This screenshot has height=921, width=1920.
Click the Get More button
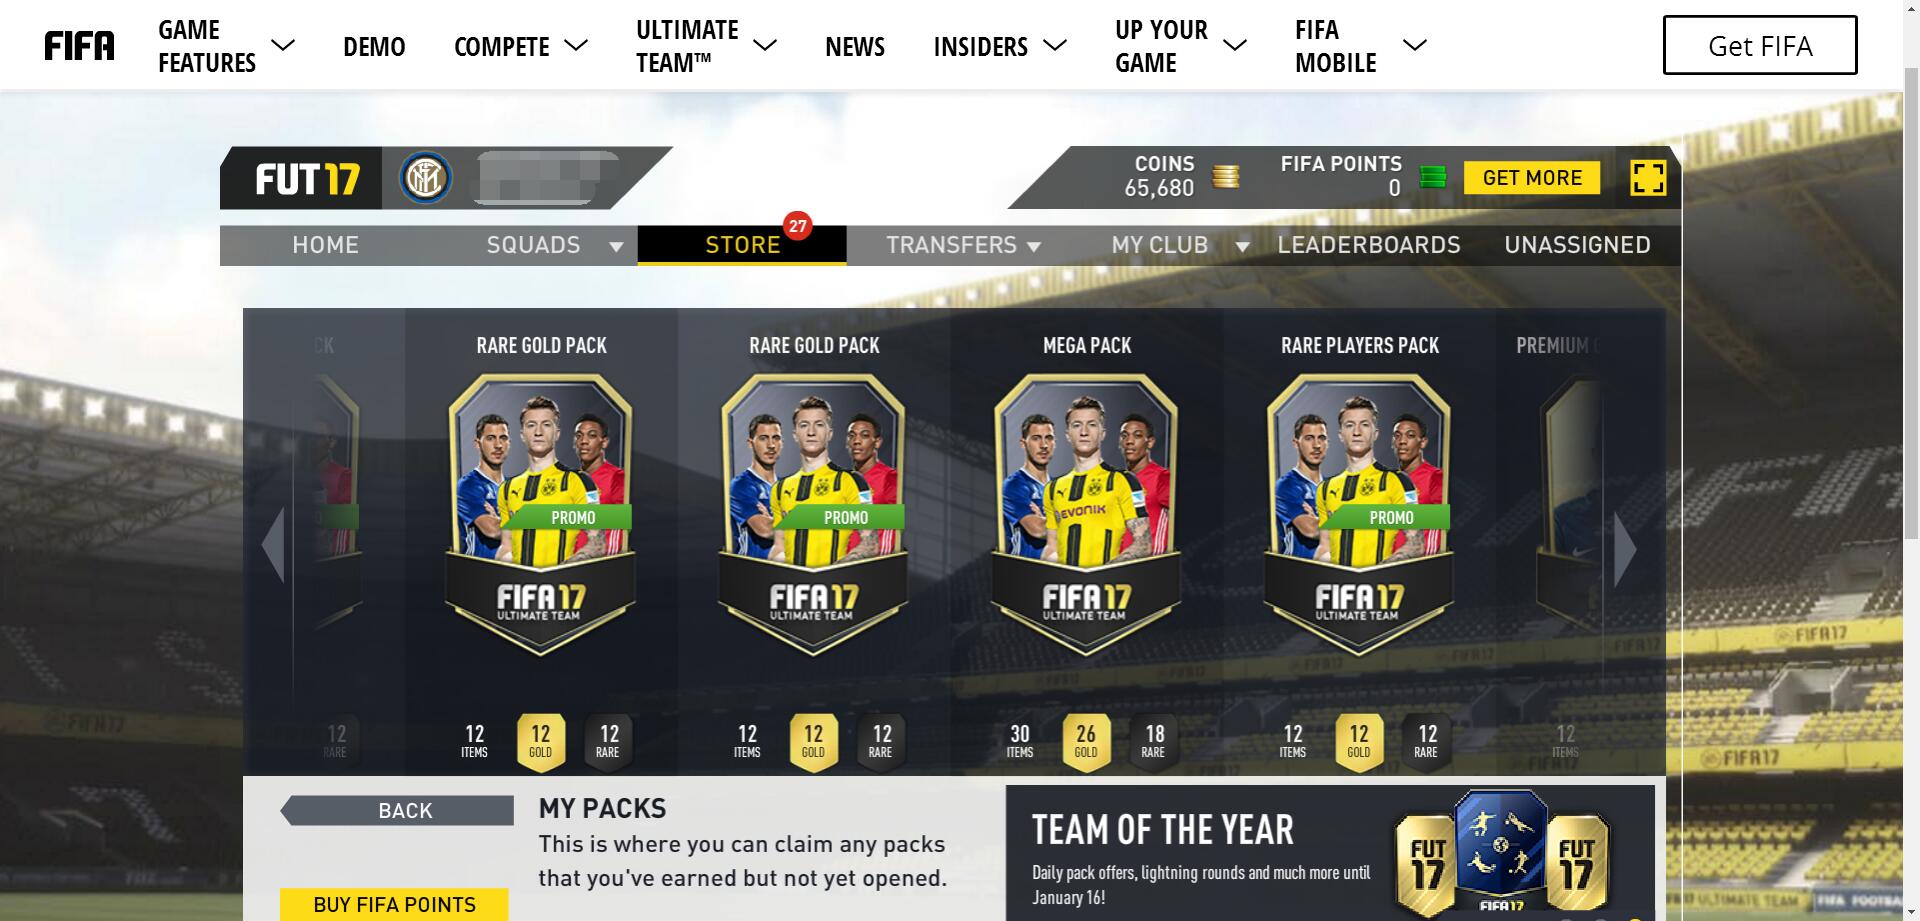(x=1532, y=178)
